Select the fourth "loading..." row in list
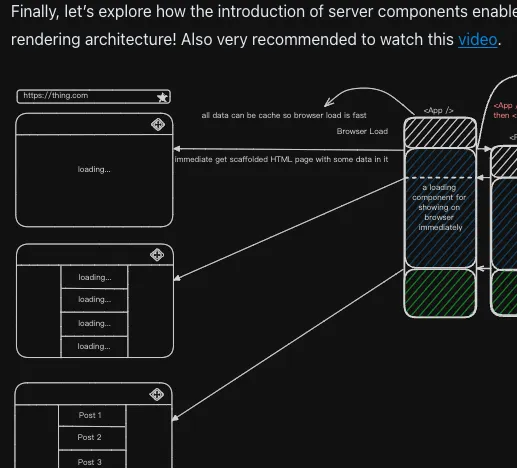 (x=95, y=347)
